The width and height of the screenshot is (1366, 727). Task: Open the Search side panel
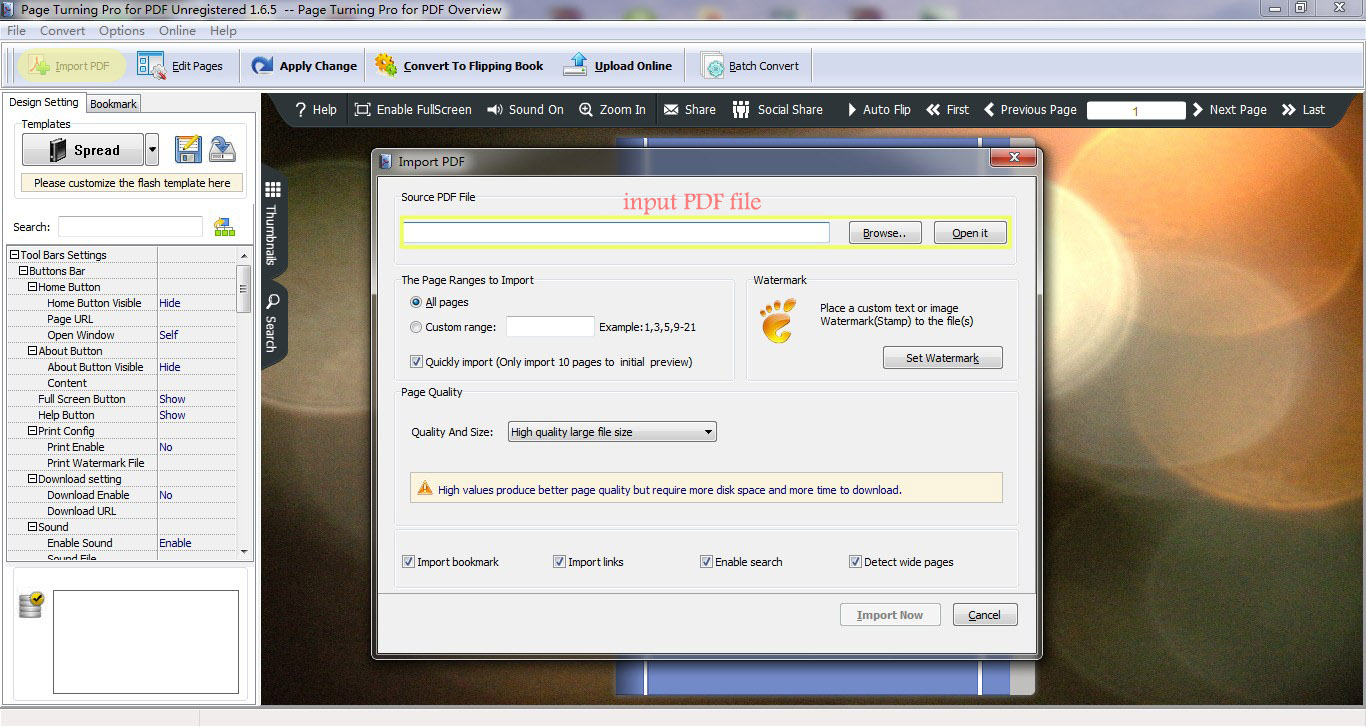click(272, 322)
